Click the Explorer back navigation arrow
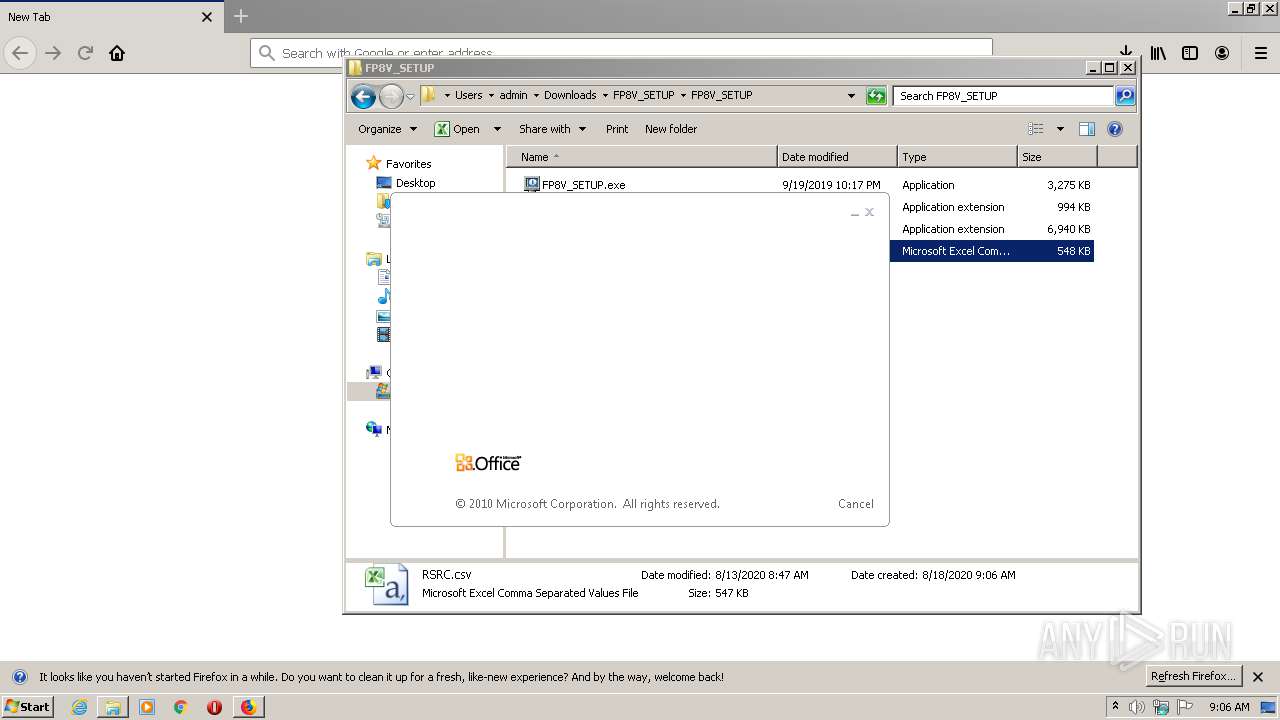The height and width of the screenshot is (720, 1280). coord(363,96)
